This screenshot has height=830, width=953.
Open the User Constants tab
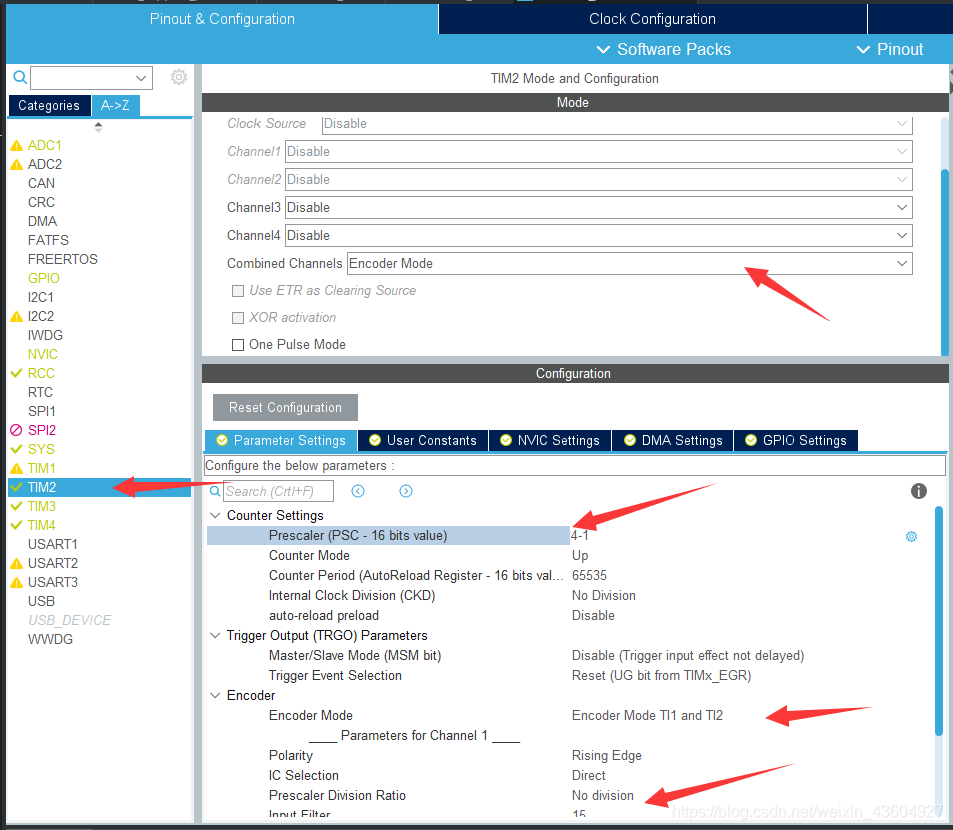pyautogui.click(x=423, y=441)
